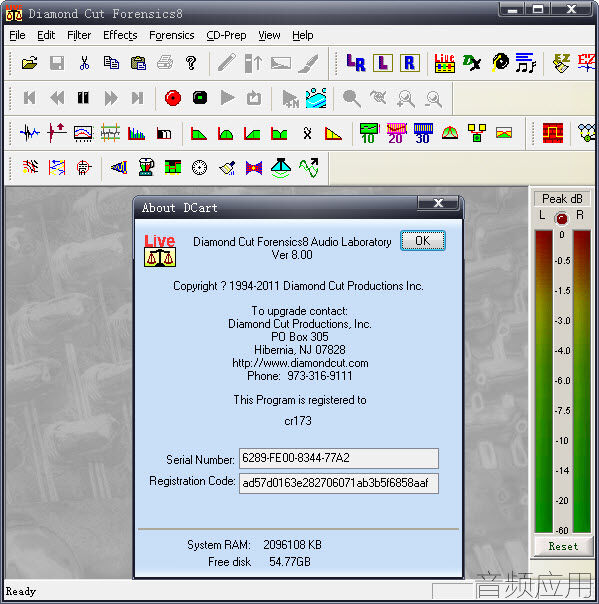The image size is (599, 604).
Task: Click the Dx toolbar icon
Action: [471, 63]
